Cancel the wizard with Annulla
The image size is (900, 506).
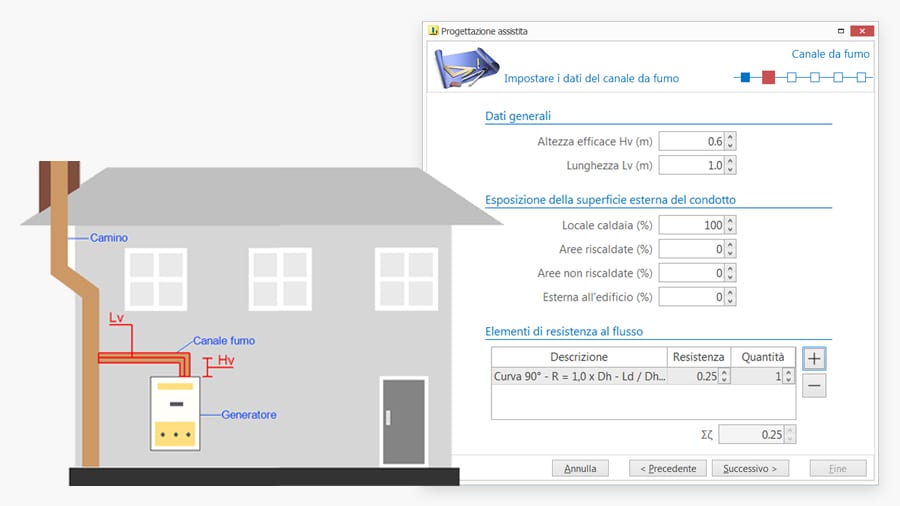580,468
